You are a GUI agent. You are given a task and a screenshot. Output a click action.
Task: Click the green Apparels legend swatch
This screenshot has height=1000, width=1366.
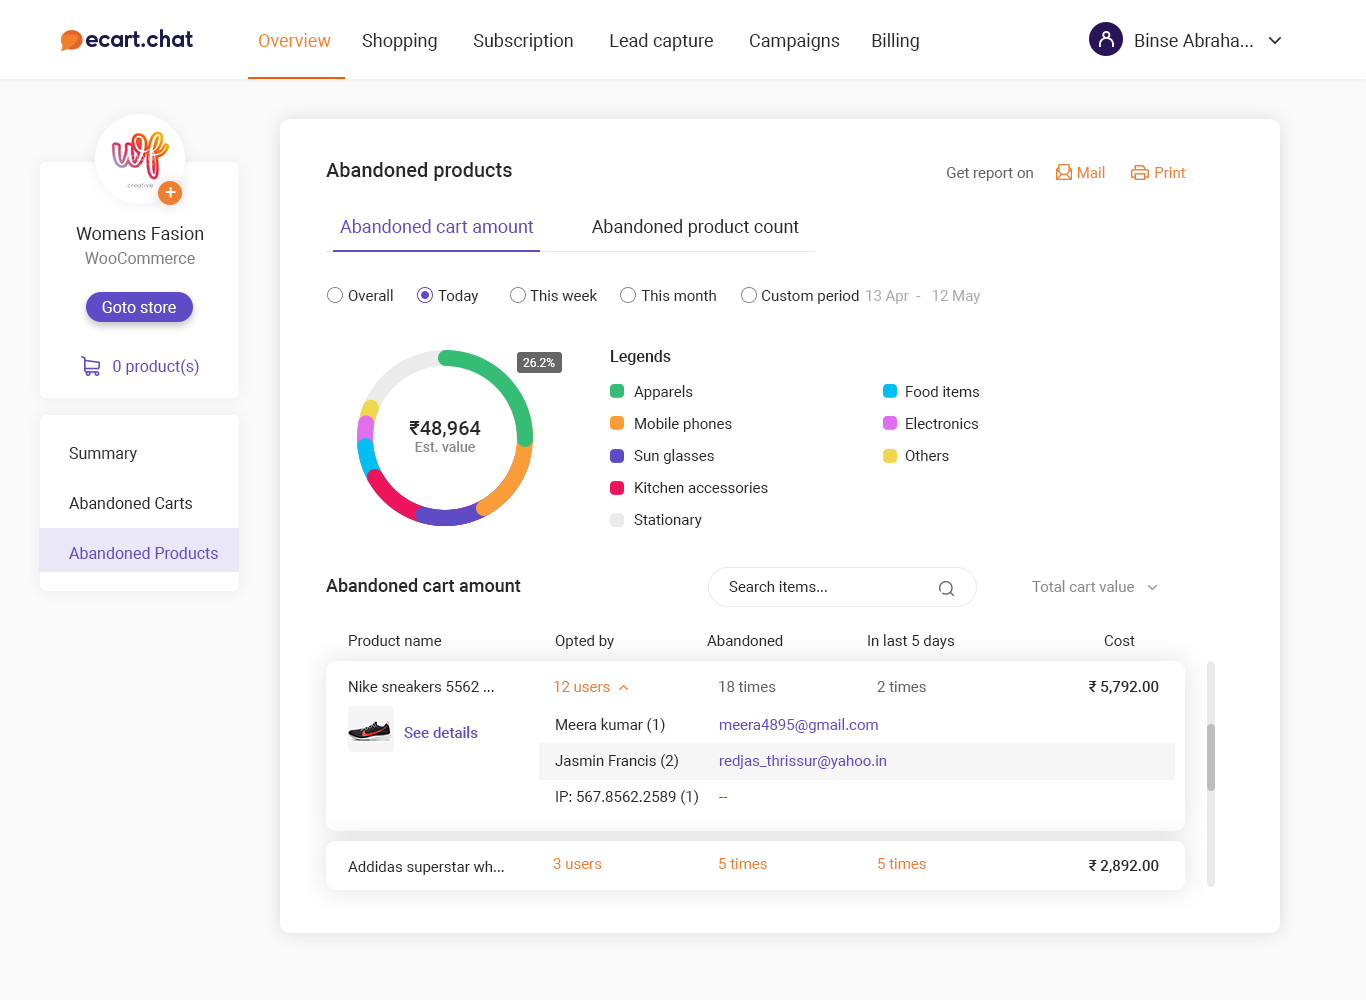click(x=617, y=392)
